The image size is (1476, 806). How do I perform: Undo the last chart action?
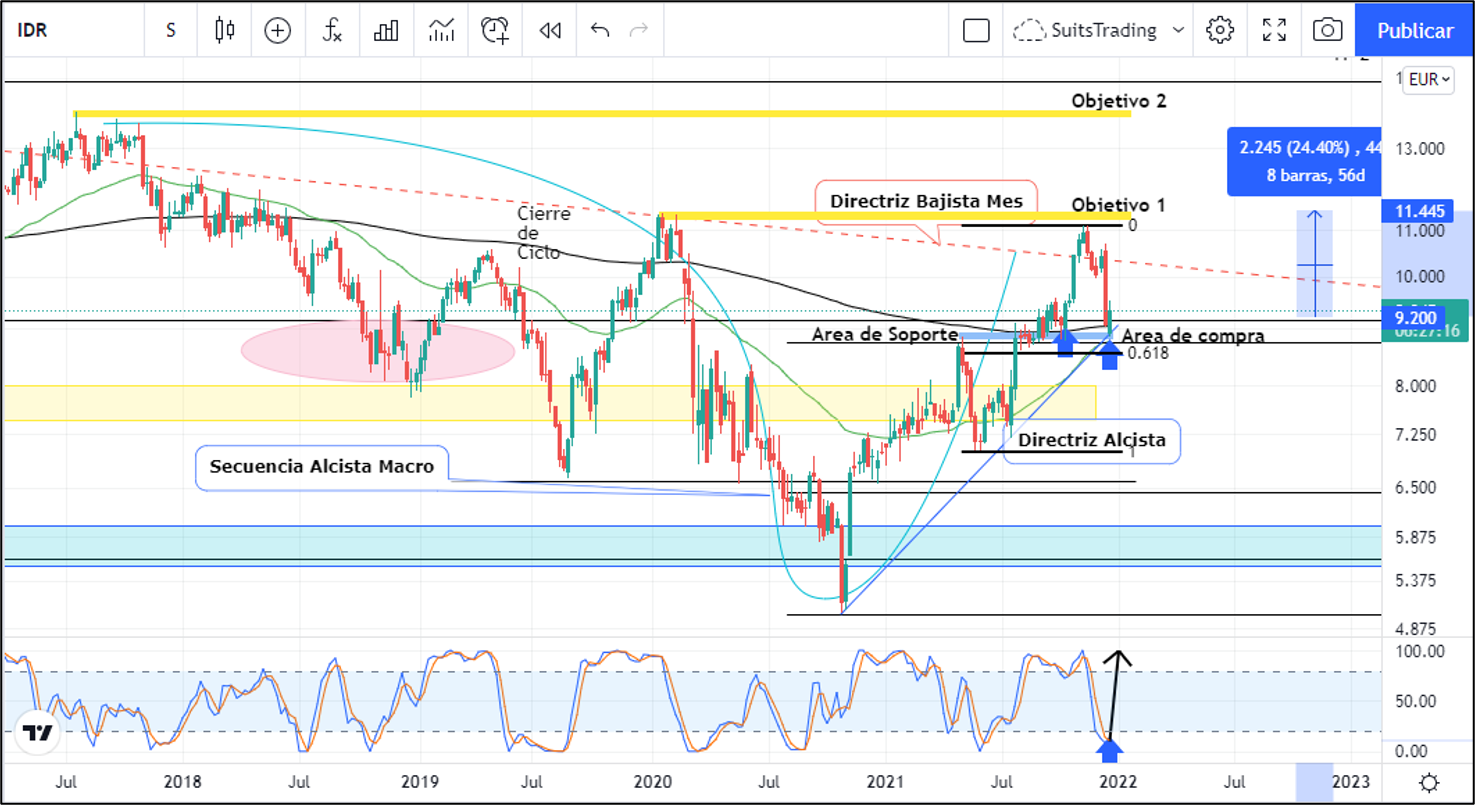[x=600, y=30]
